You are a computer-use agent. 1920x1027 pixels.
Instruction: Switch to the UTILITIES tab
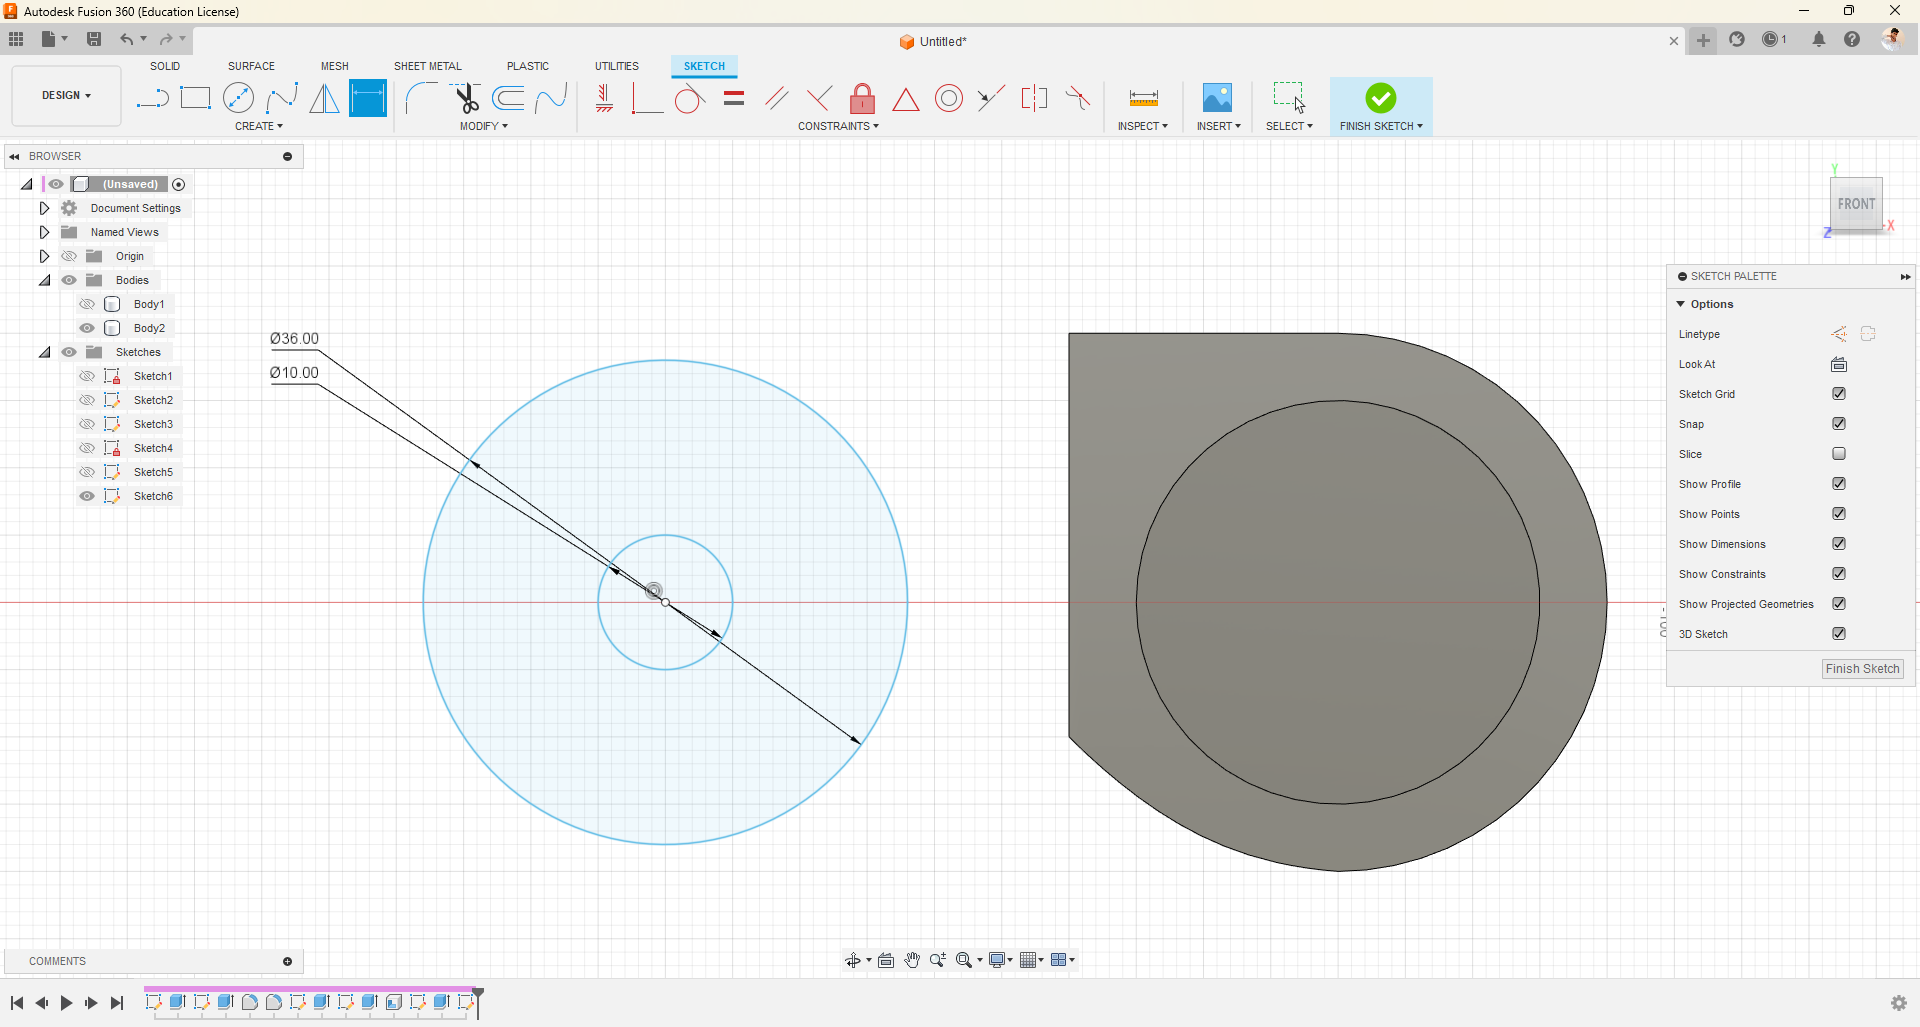(x=617, y=66)
